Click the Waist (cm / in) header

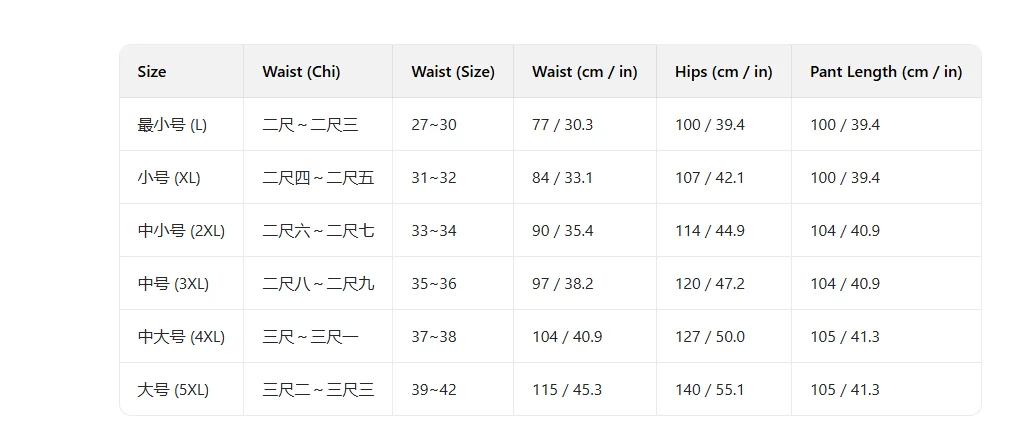[x=584, y=72]
